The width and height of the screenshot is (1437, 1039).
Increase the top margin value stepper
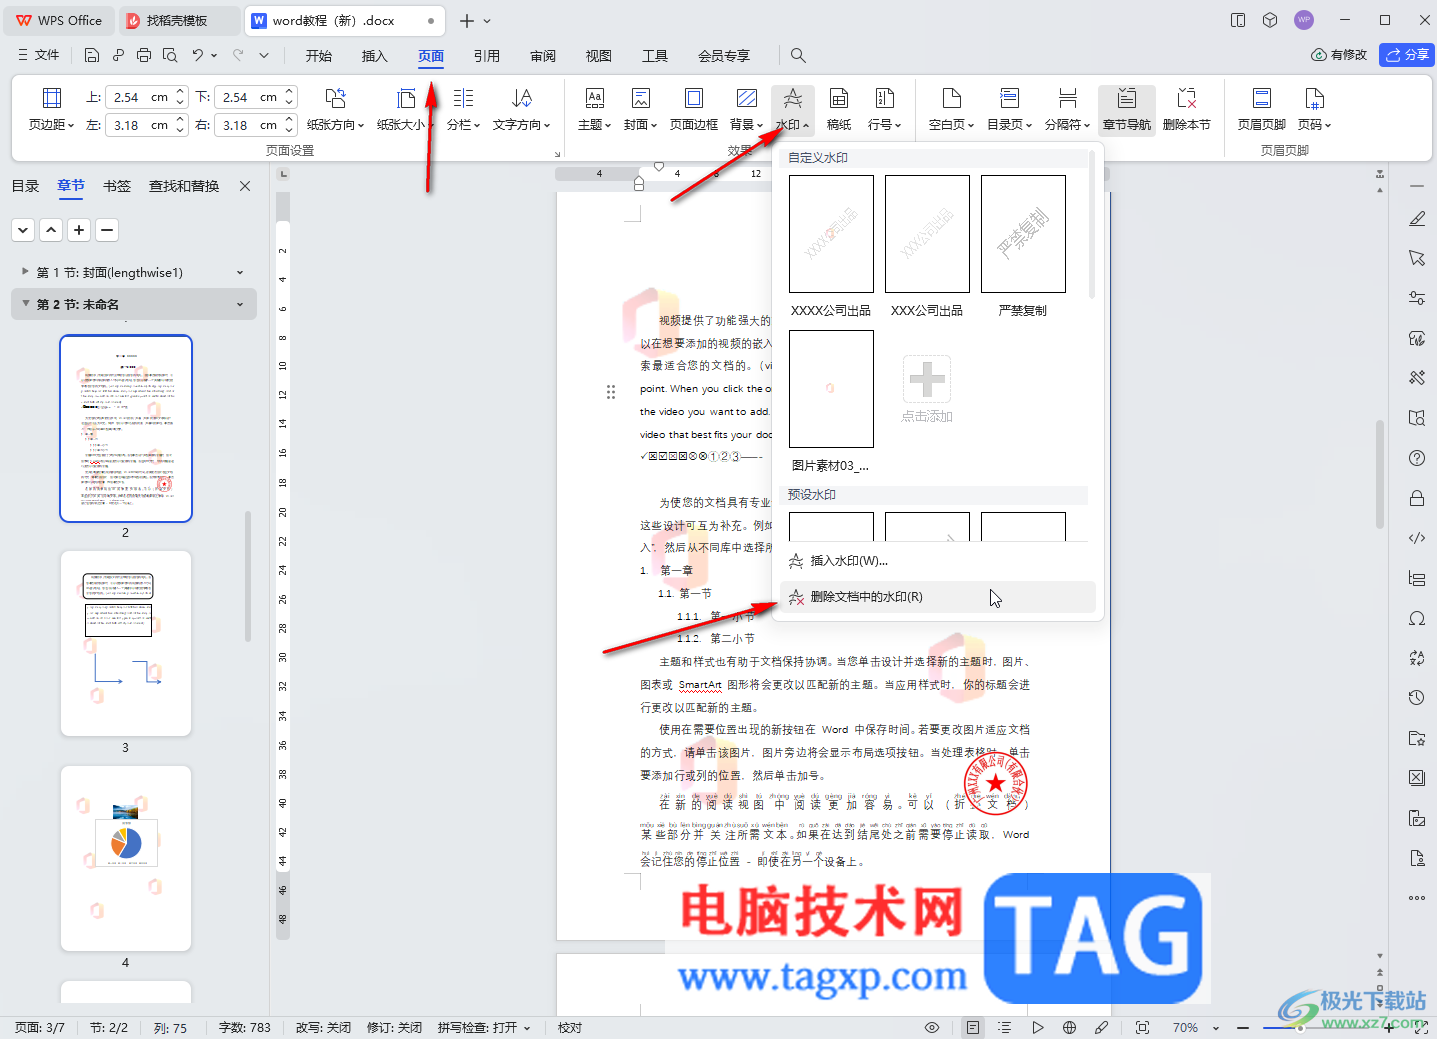[180, 92]
